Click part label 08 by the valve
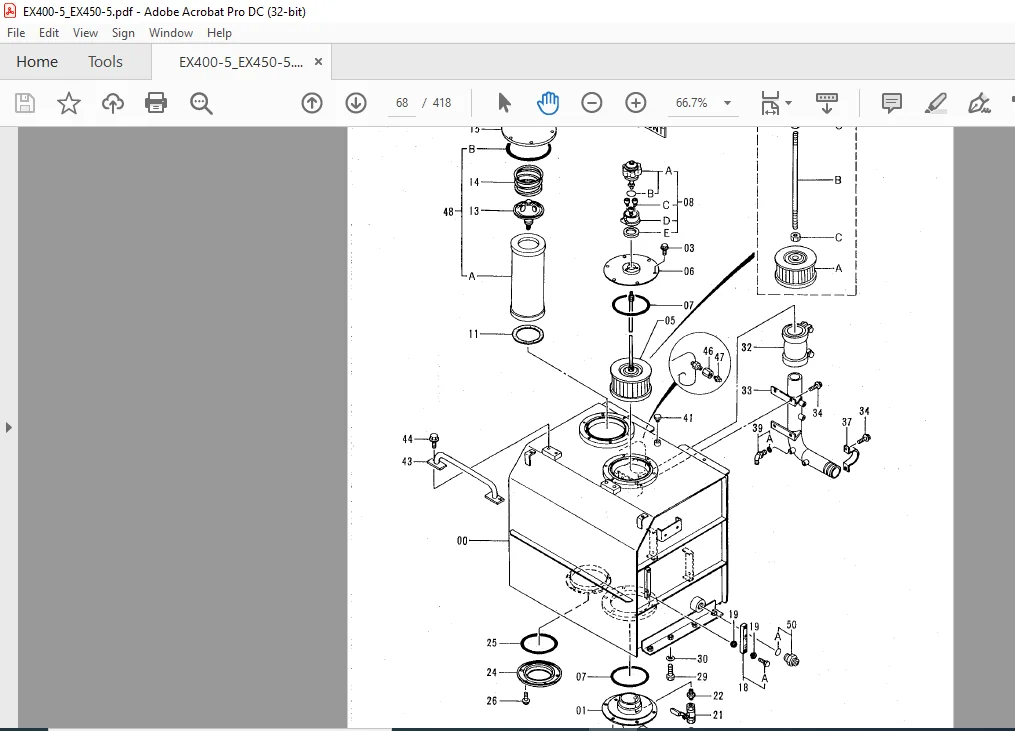Image resolution: width=1015 pixels, height=731 pixels. 688,203
